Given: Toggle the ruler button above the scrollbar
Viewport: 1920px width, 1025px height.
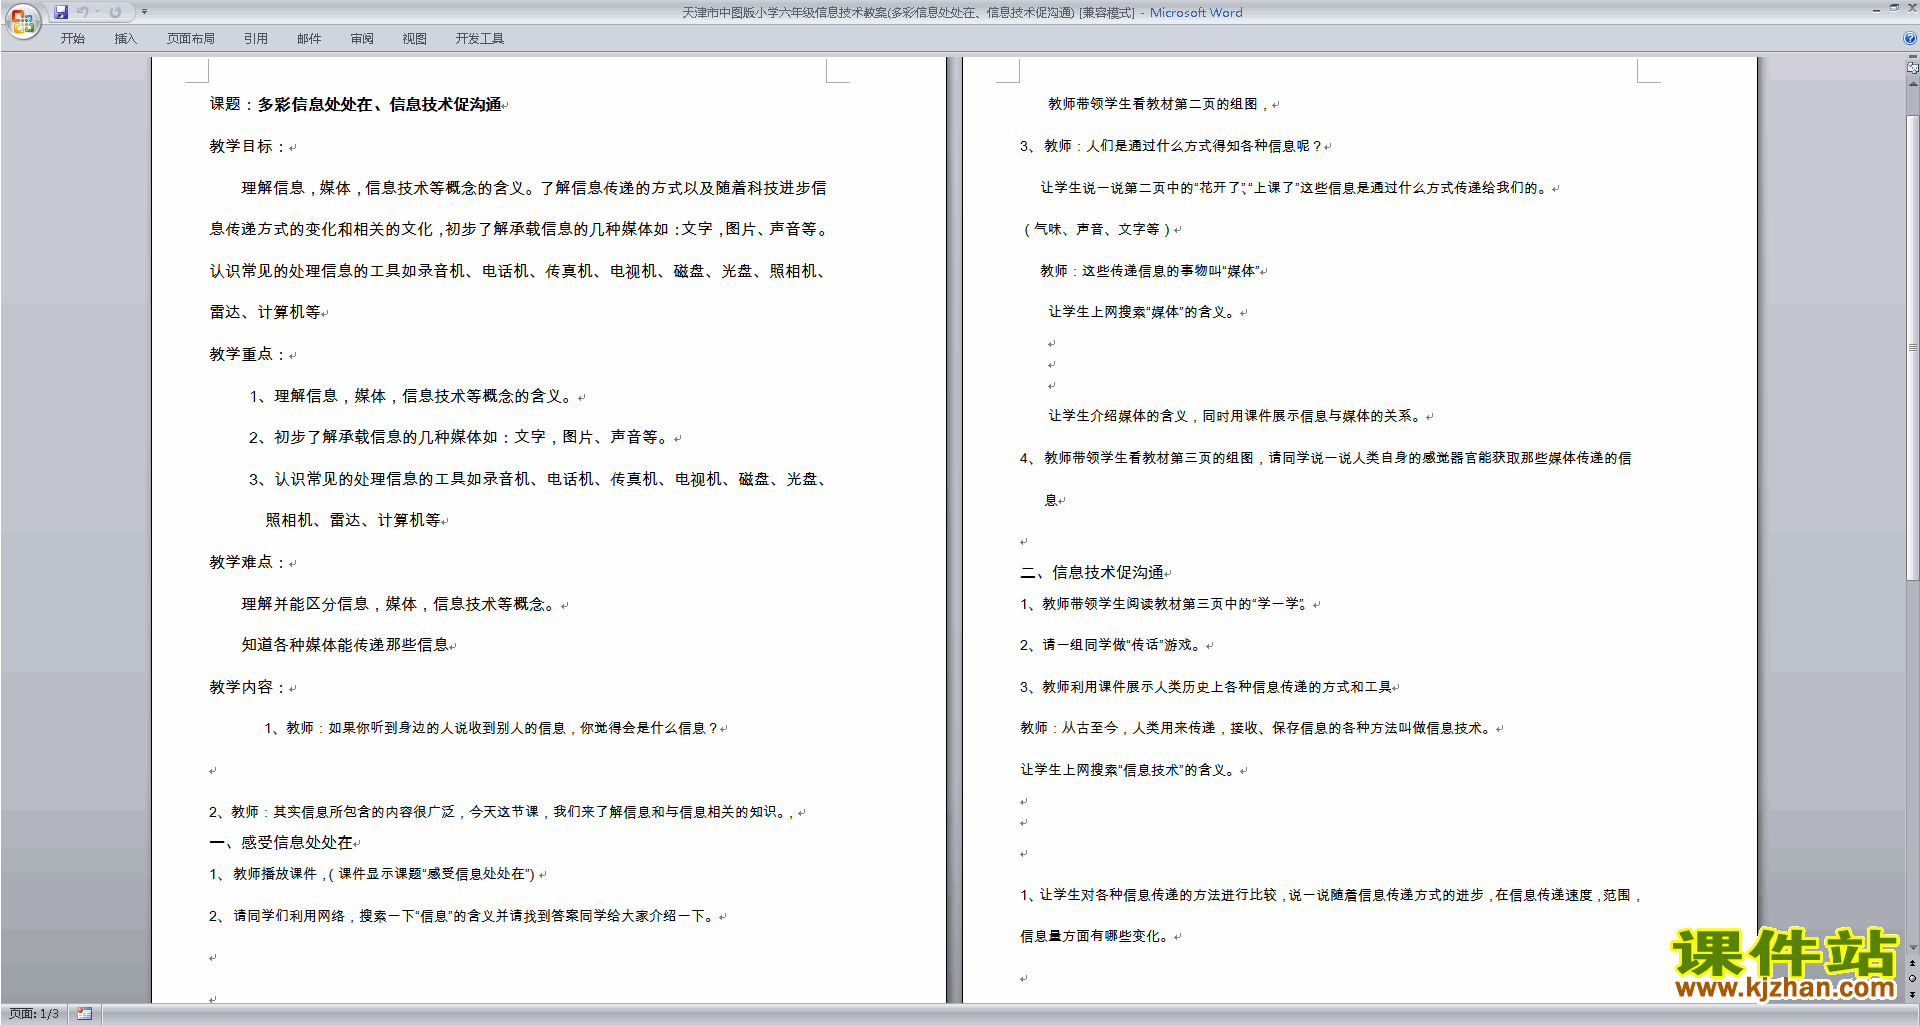Looking at the screenshot, I should pyautogui.click(x=1913, y=69).
